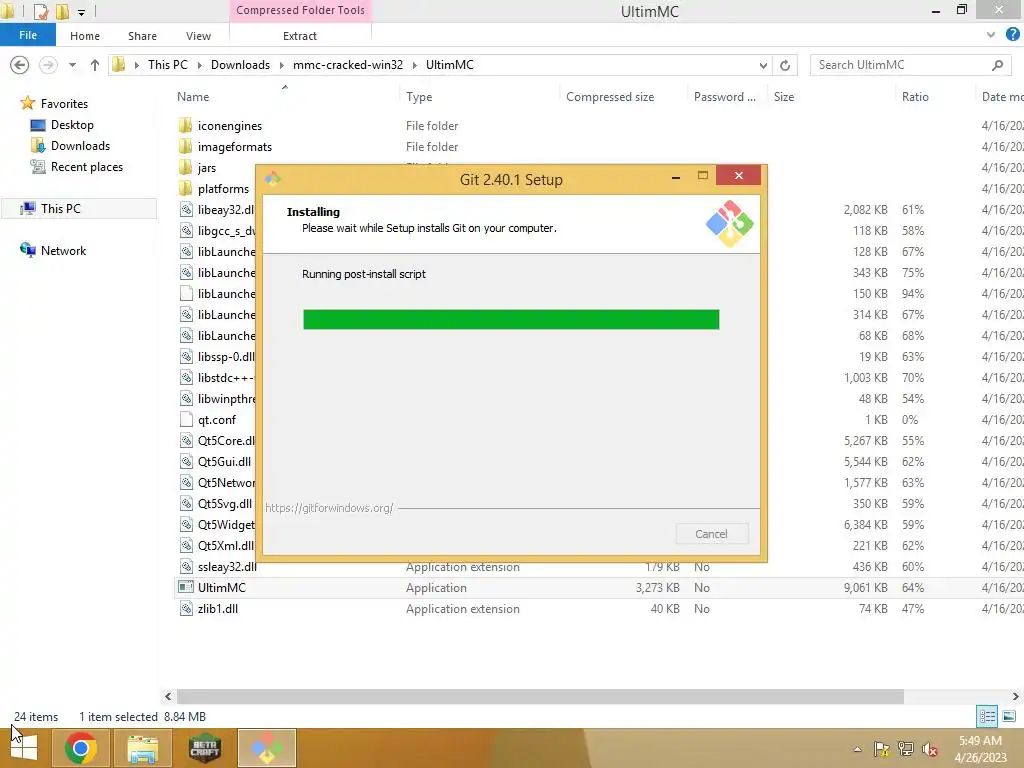Click New folder quick access icon

(x=62, y=11)
